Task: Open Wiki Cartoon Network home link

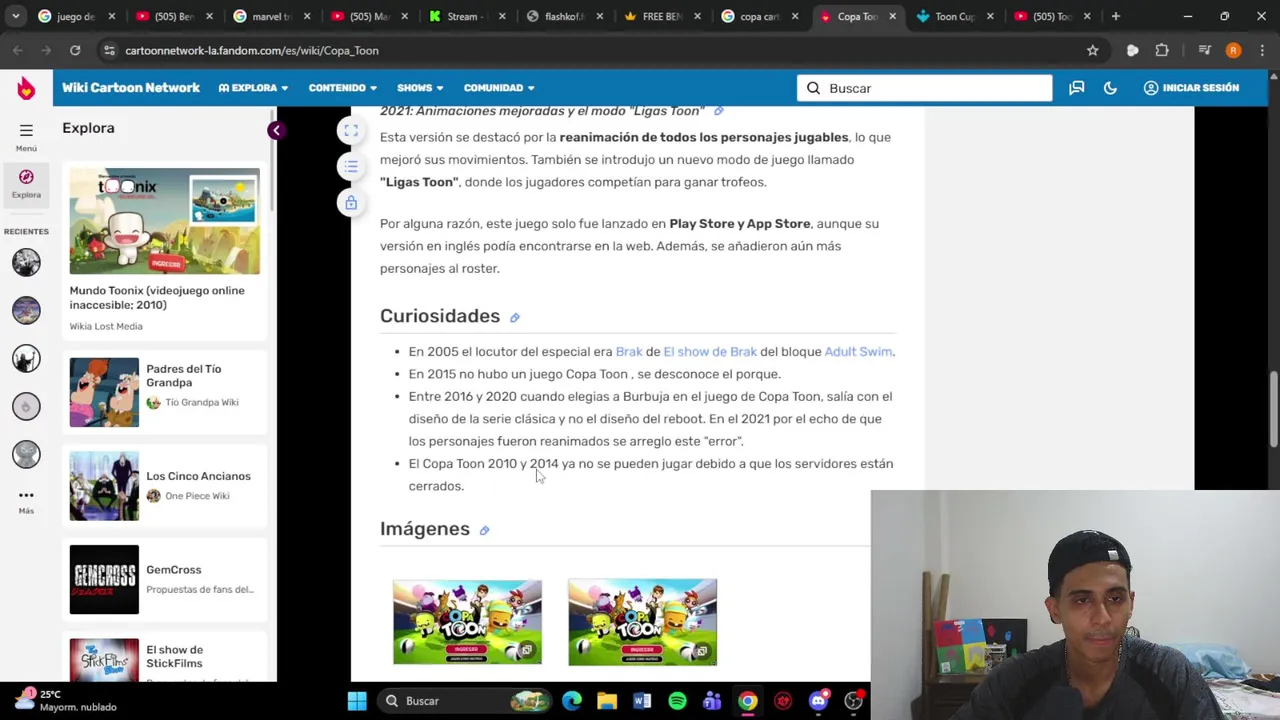Action: point(130,88)
